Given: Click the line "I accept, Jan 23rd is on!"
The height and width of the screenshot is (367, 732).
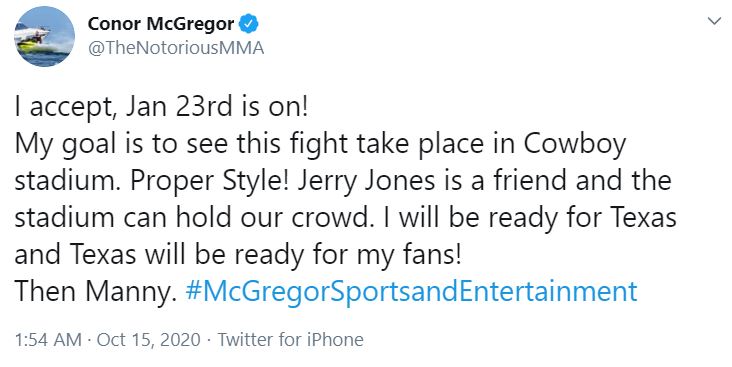Looking at the screenshot, I should 162,109.
